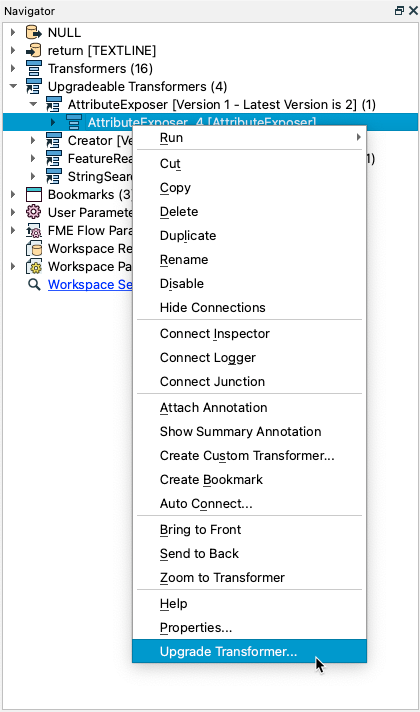
Task: Choose Create Custom Transformer... option
Action: 249,455
